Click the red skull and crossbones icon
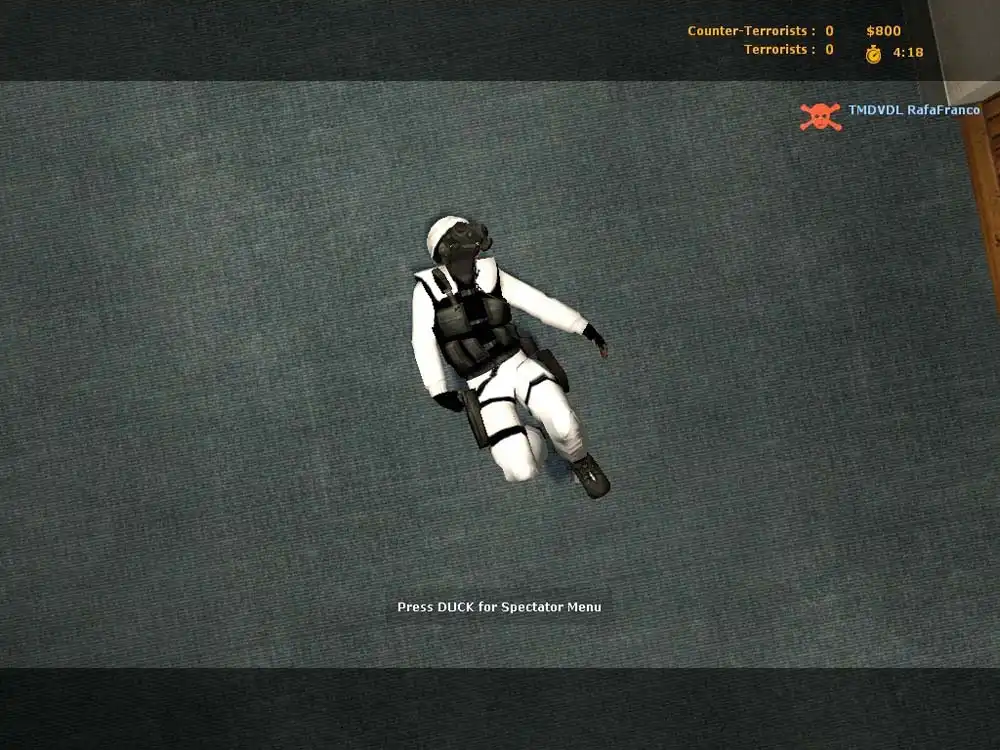This screenshot has height=750, width=1000. point(819,116)
